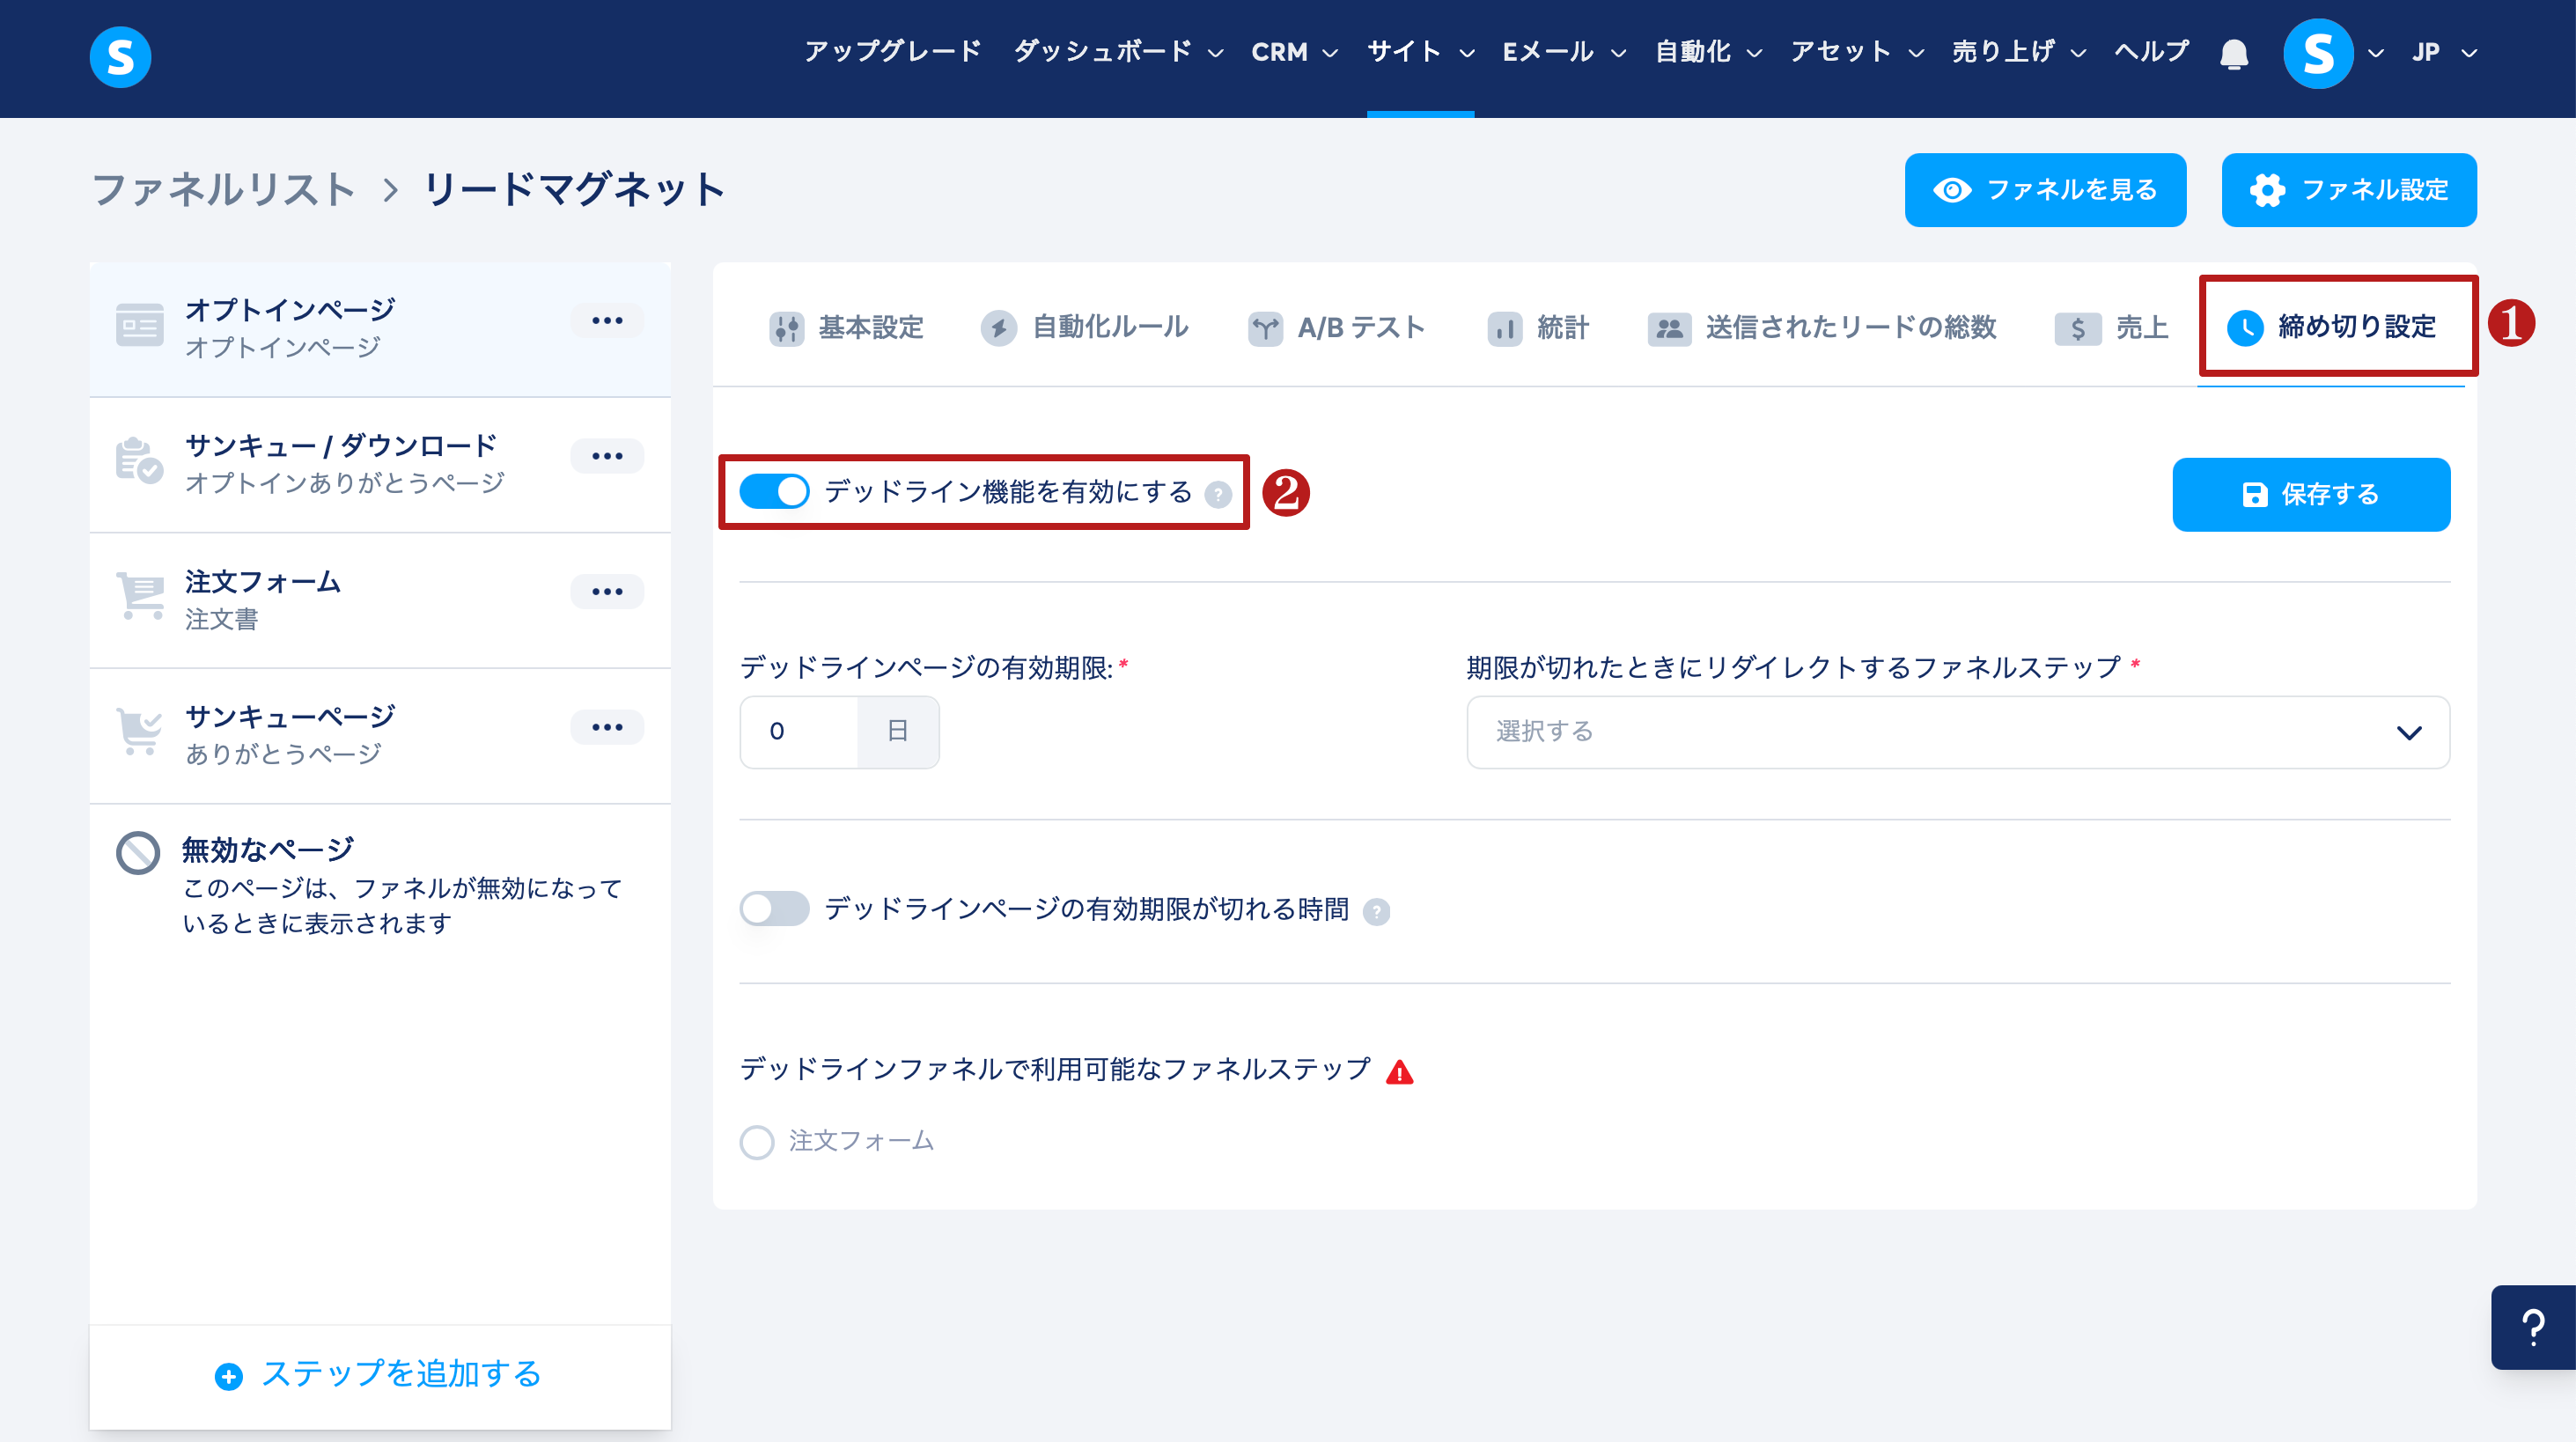Open the JP language dropdown

pos(2442,52)
